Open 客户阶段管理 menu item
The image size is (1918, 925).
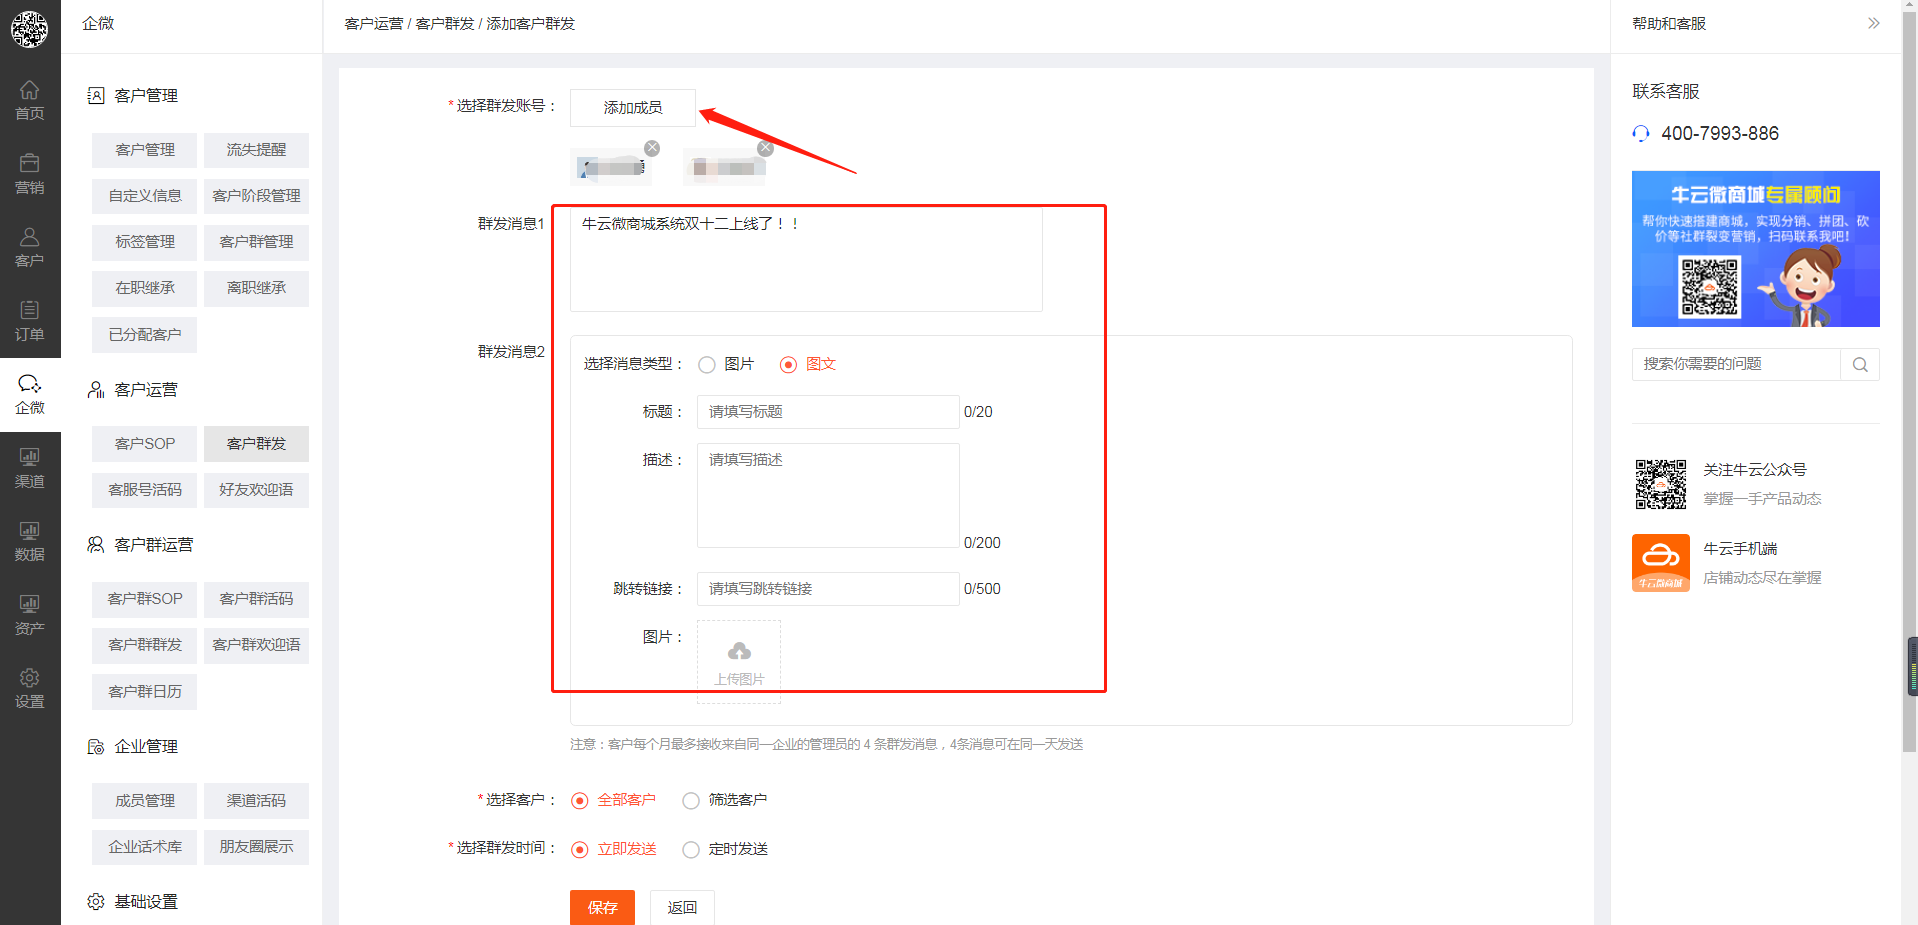pos(256,196)
